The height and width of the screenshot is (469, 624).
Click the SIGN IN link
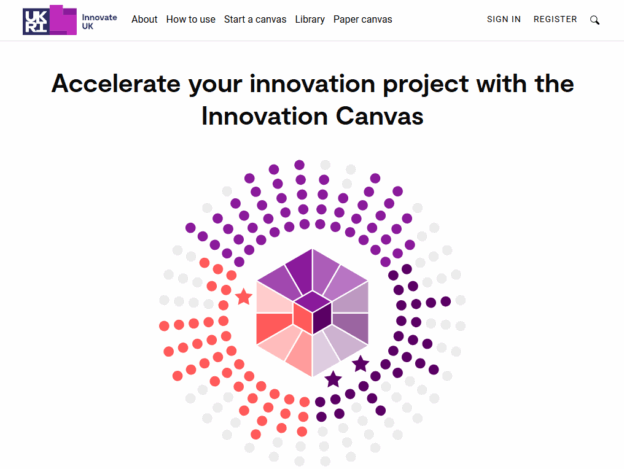click(x=504, y=19)
